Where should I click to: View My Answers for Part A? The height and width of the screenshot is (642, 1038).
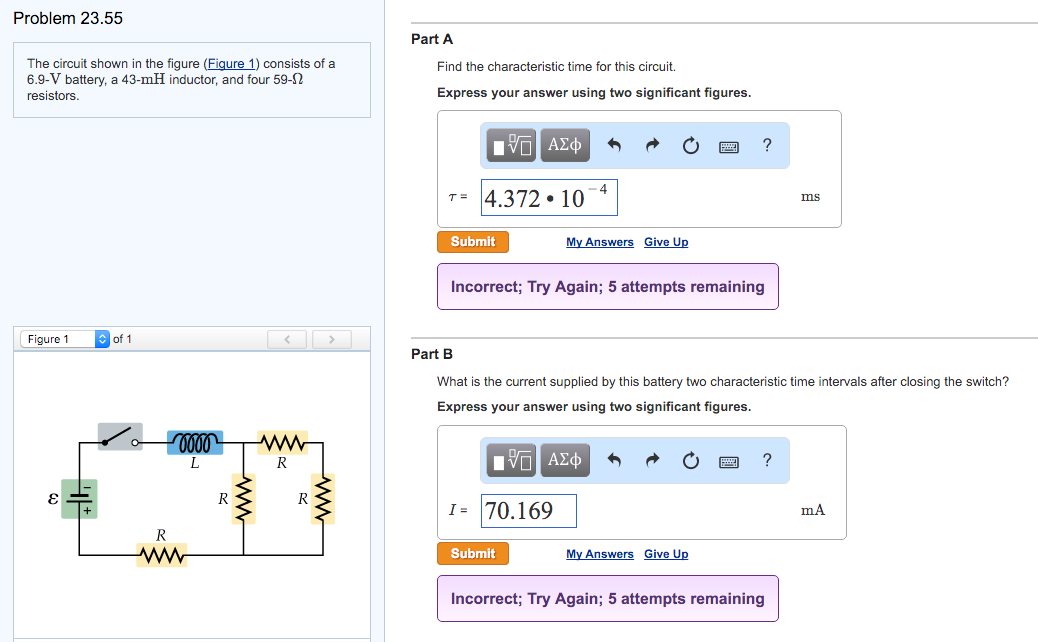[600, 242]
